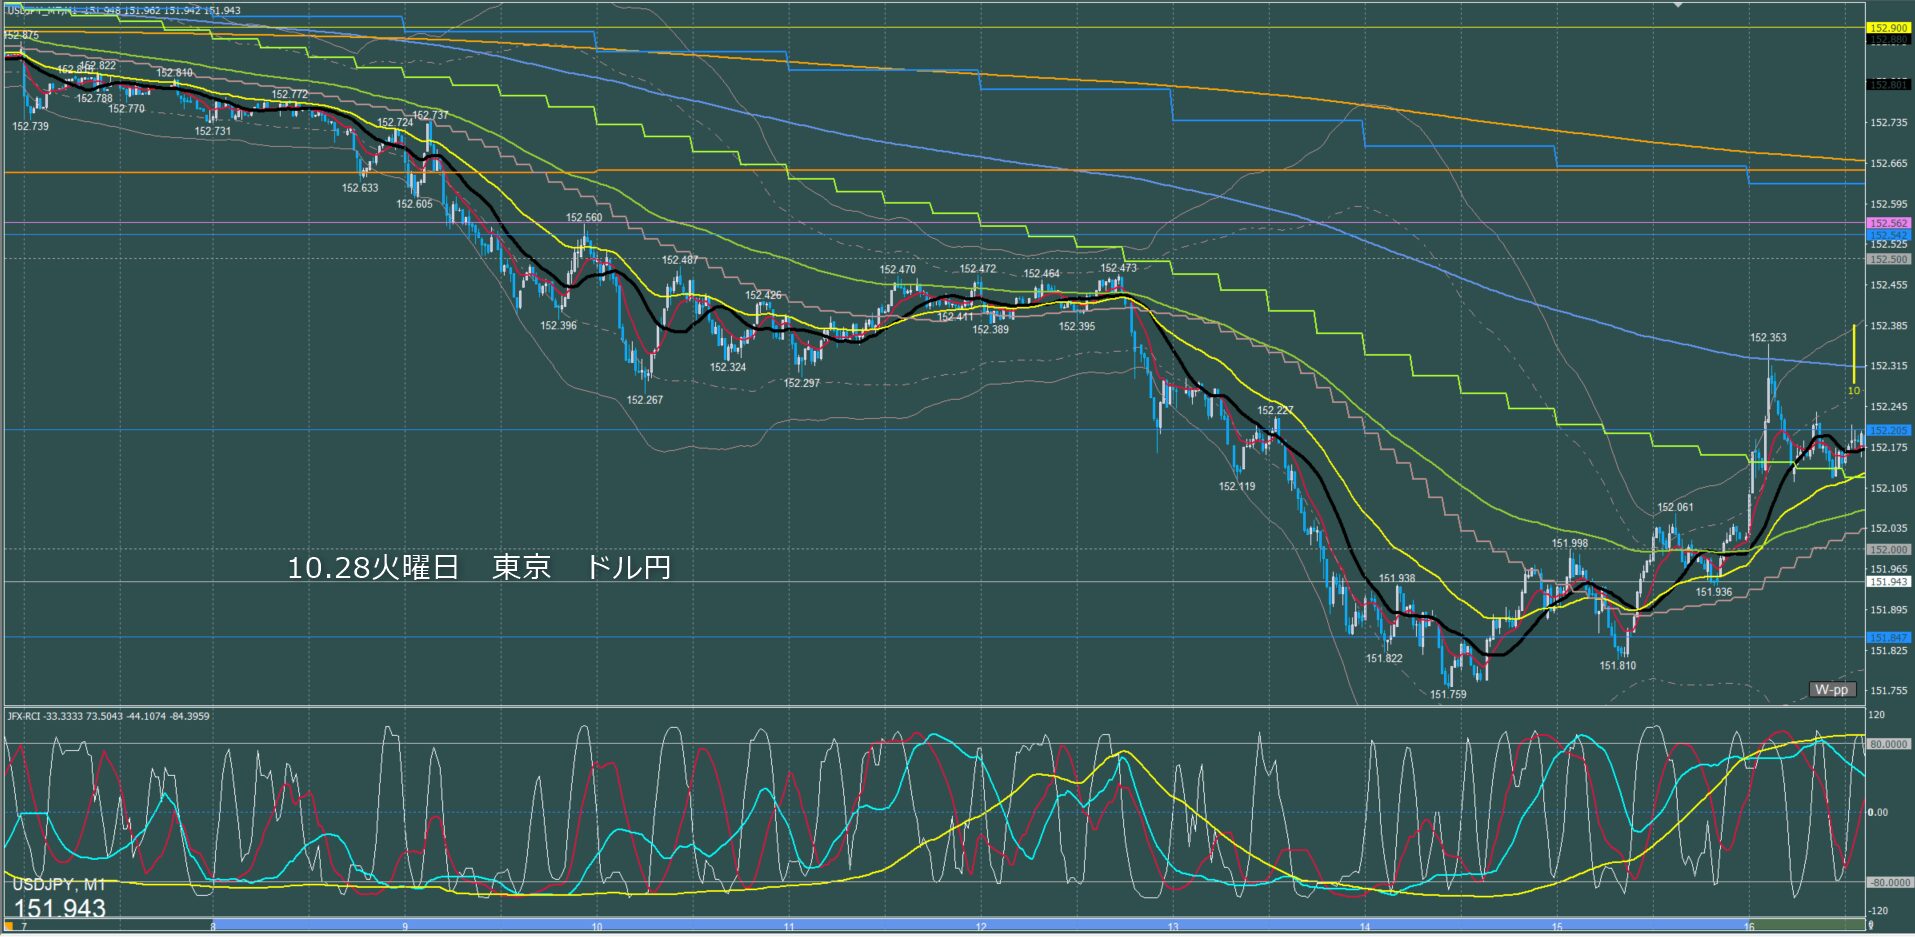Click the chart shift triangle marker at top

1680,5
